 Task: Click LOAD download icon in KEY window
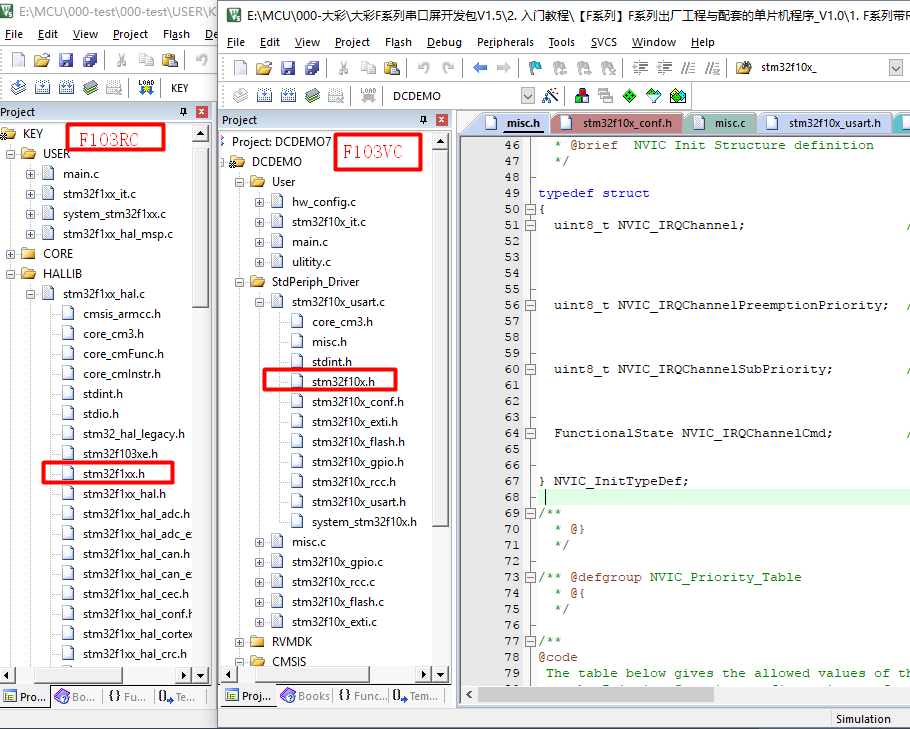click(x=146, y=88)
